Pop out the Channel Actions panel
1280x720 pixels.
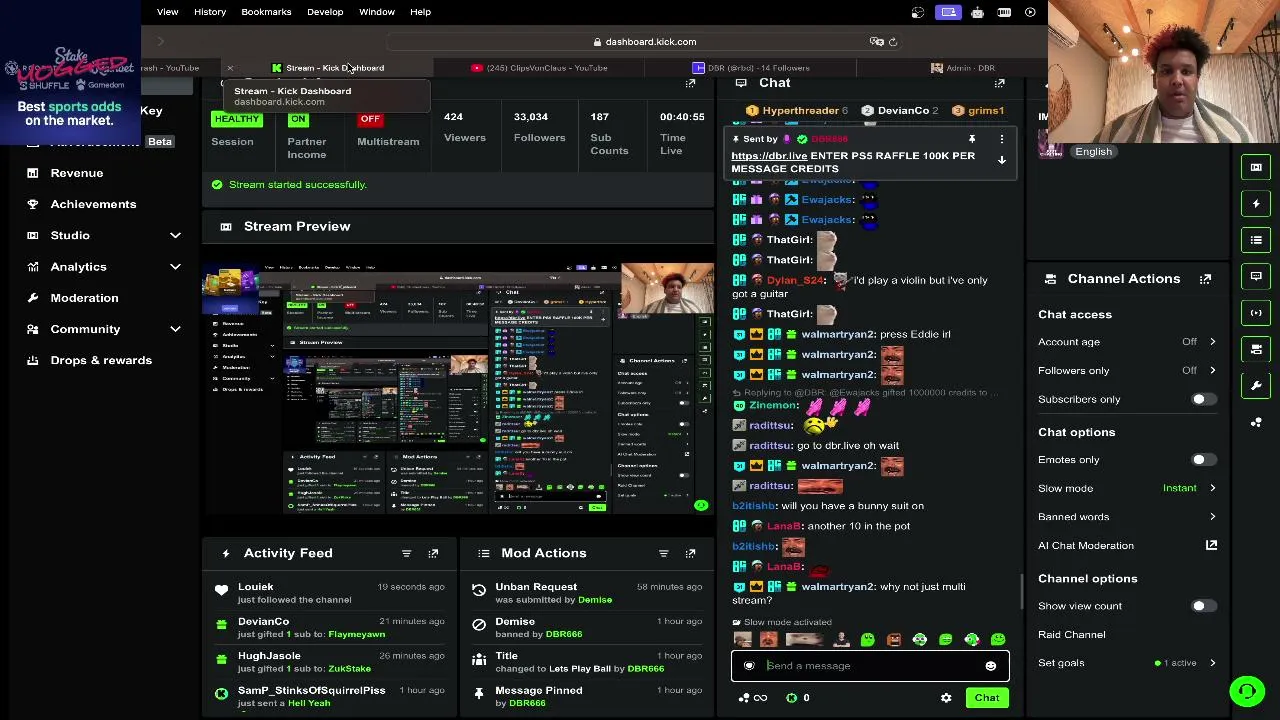click(1205, 279)
